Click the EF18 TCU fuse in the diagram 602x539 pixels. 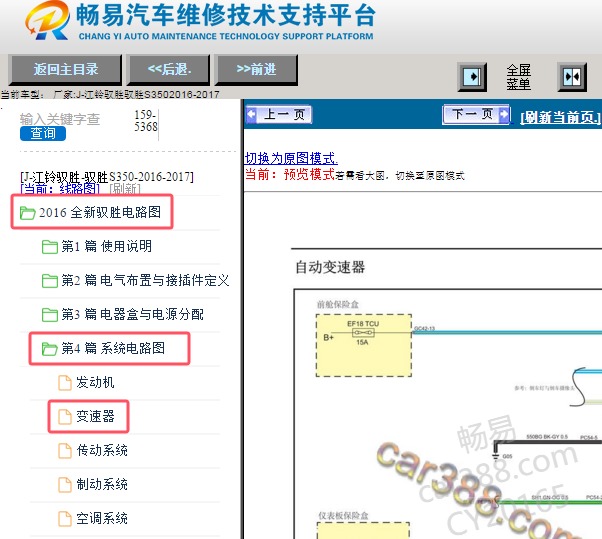(x=363, y=332)
